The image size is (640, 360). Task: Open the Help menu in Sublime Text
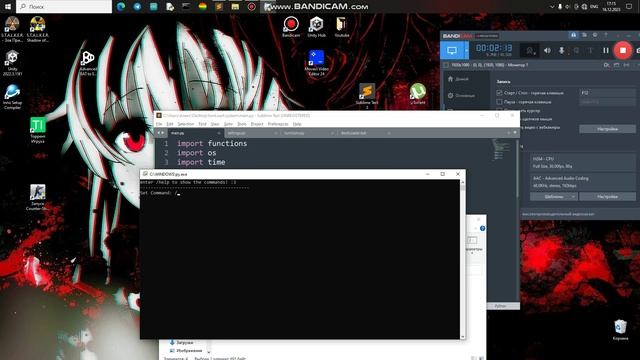297,124
